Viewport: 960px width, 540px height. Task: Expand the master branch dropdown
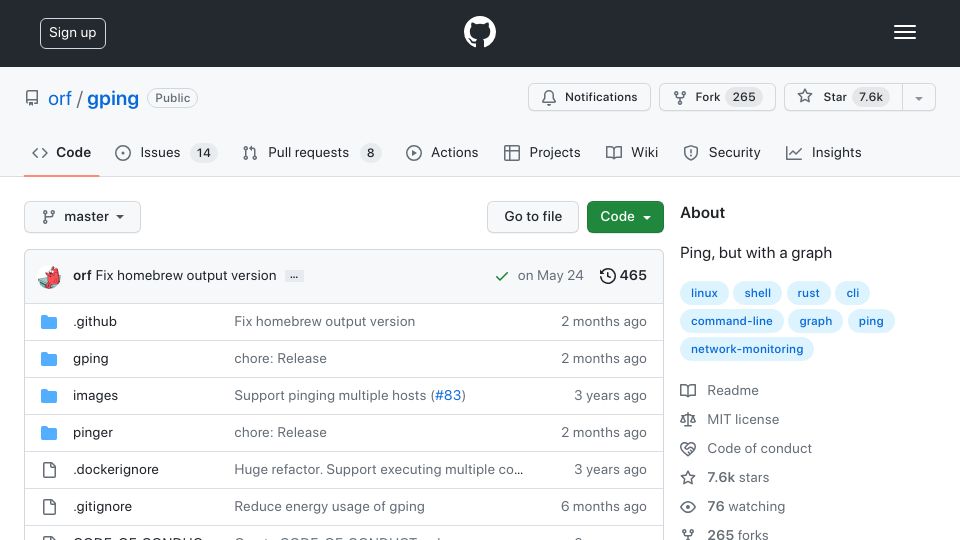coord(83,217)
